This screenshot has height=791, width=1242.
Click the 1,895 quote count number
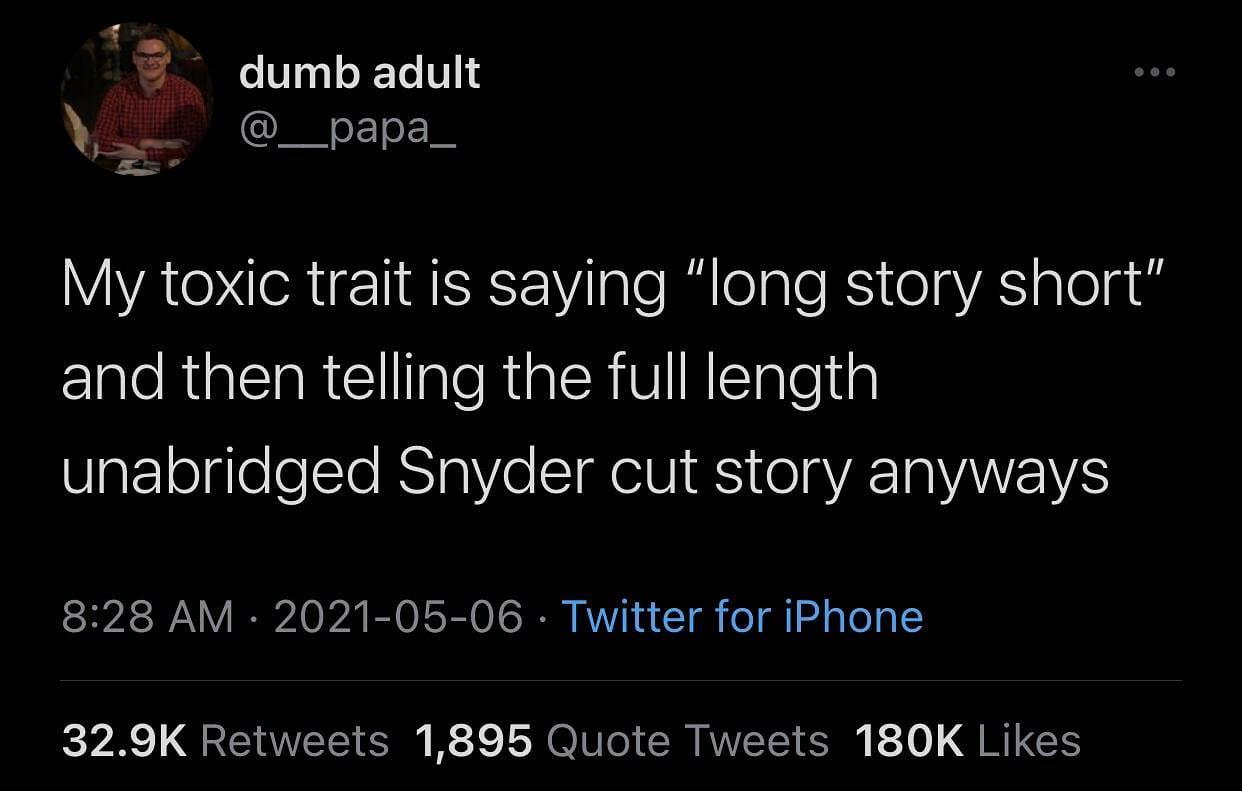click(x=471, y=741)
